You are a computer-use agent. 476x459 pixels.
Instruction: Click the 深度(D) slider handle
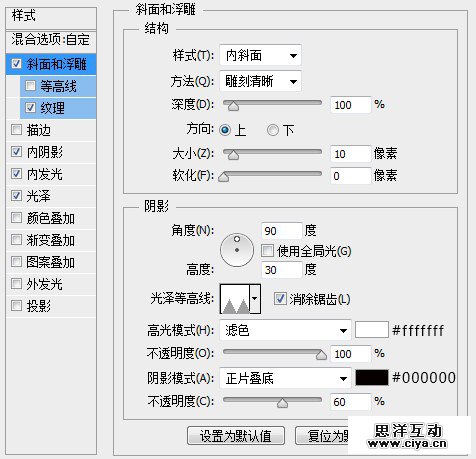pos(233,106)
